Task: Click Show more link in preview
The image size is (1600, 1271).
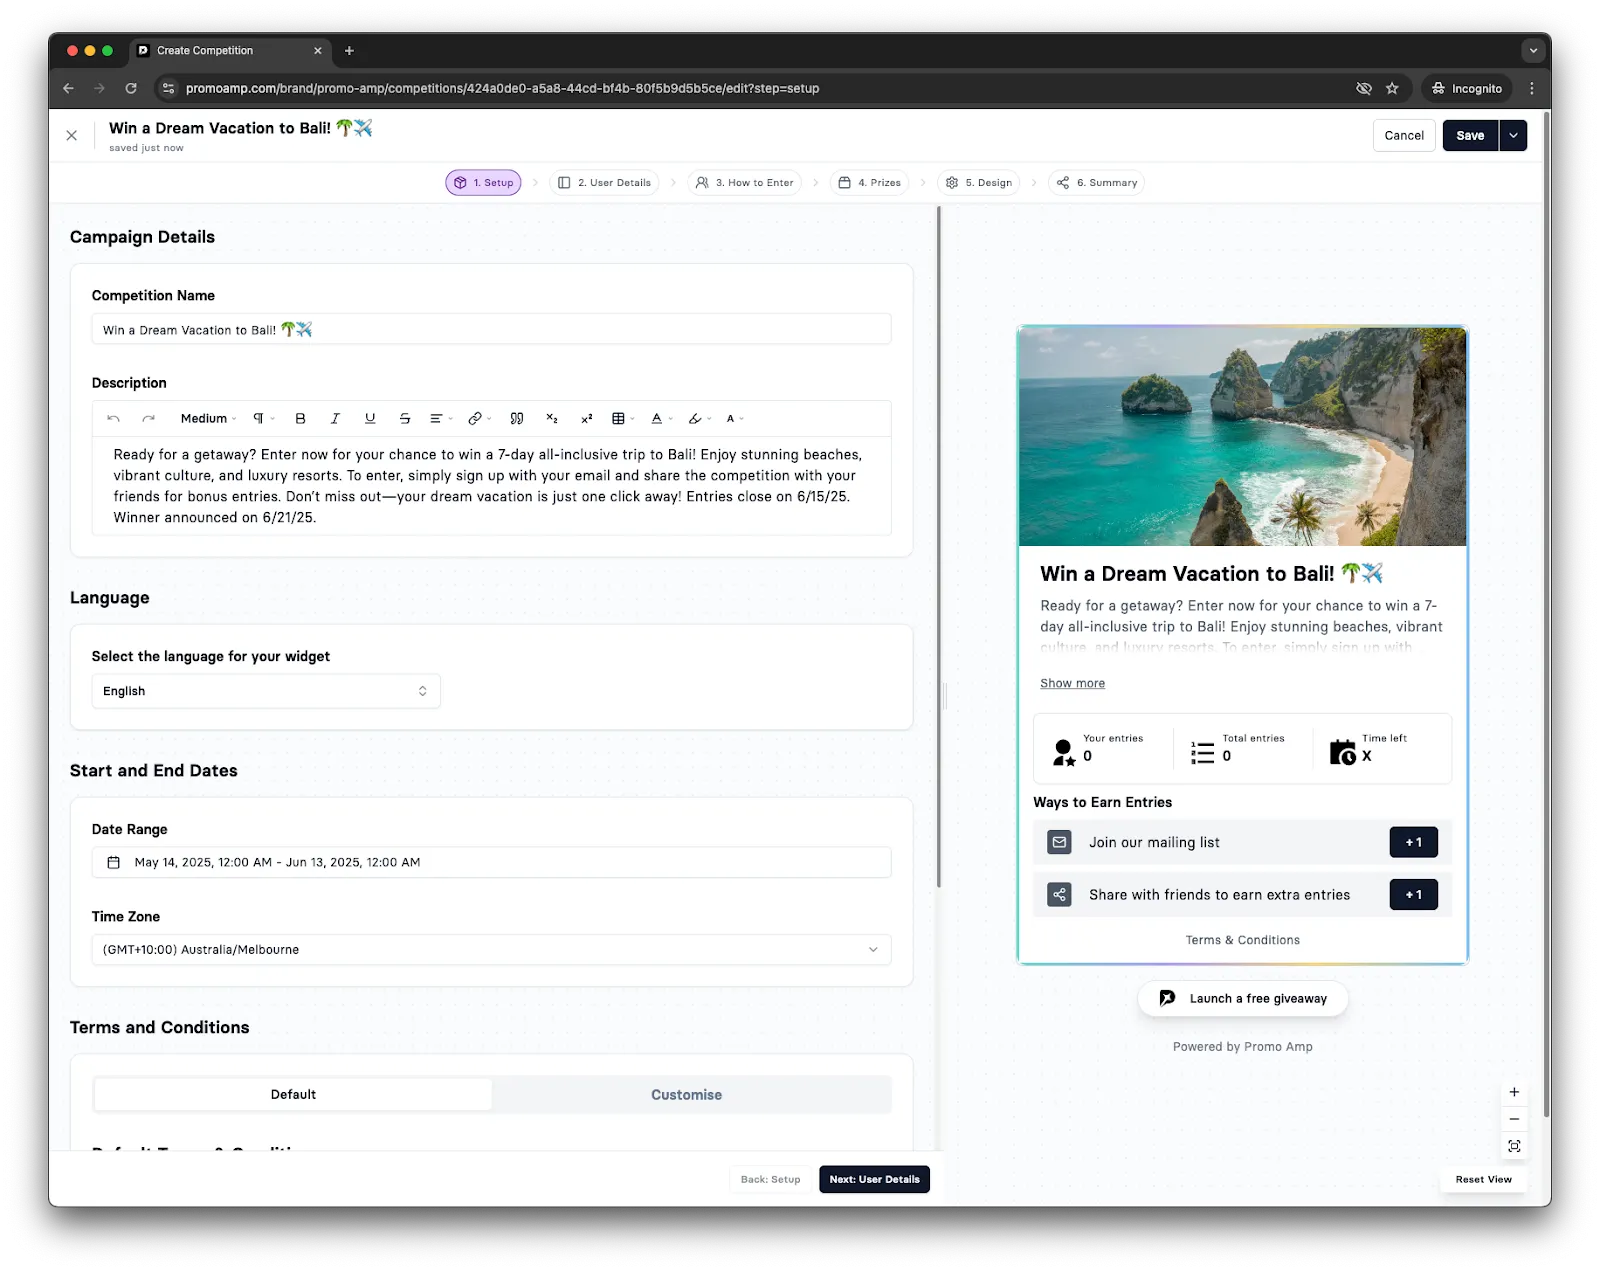Action: tap(1072, 684)
